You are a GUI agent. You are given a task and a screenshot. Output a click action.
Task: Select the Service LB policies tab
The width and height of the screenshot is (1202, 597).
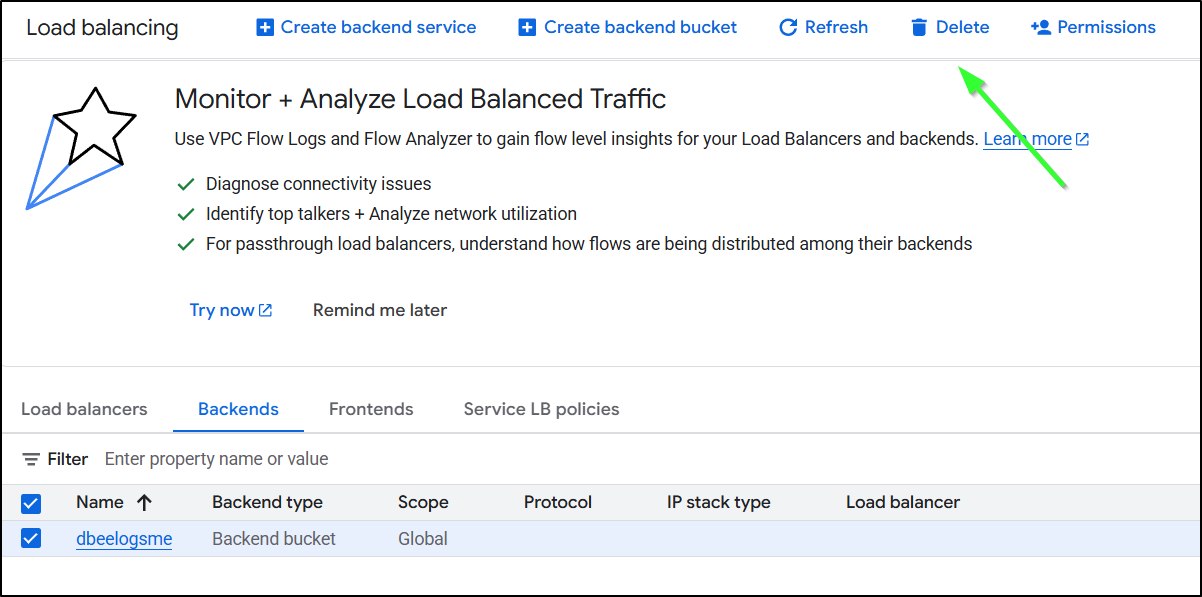pos(541,409)
